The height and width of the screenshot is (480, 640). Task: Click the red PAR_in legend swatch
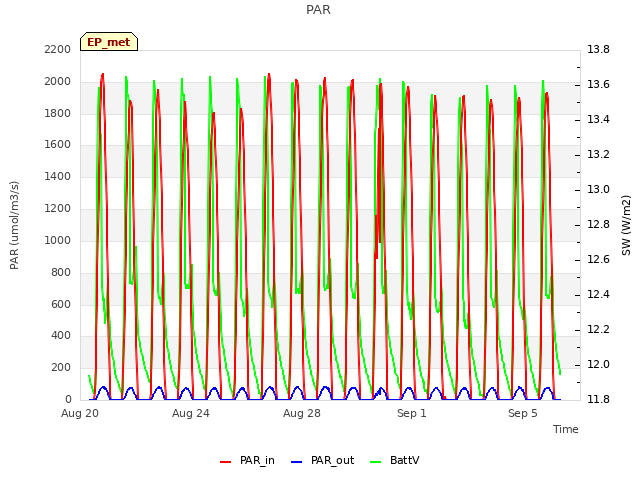[226, 462]
